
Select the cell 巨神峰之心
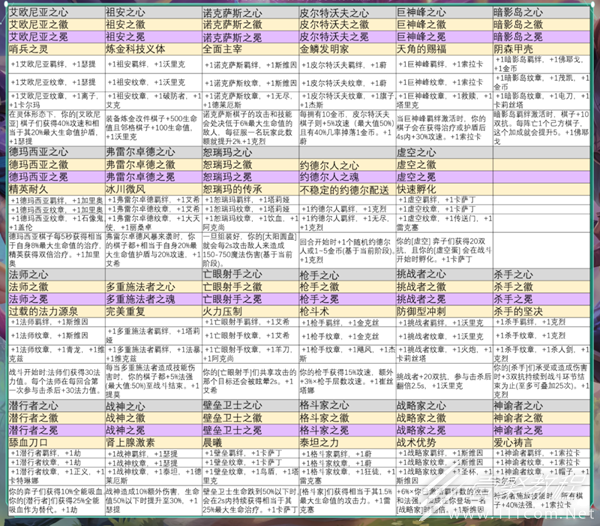point(444,13)
